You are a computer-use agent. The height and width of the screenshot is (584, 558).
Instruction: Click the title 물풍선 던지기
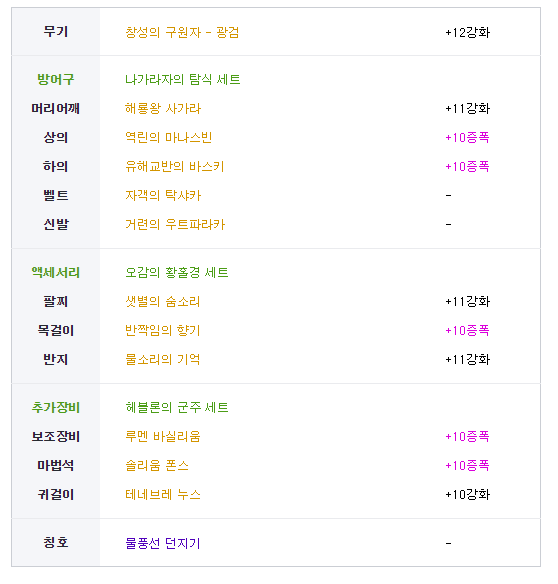pos(162,543)
